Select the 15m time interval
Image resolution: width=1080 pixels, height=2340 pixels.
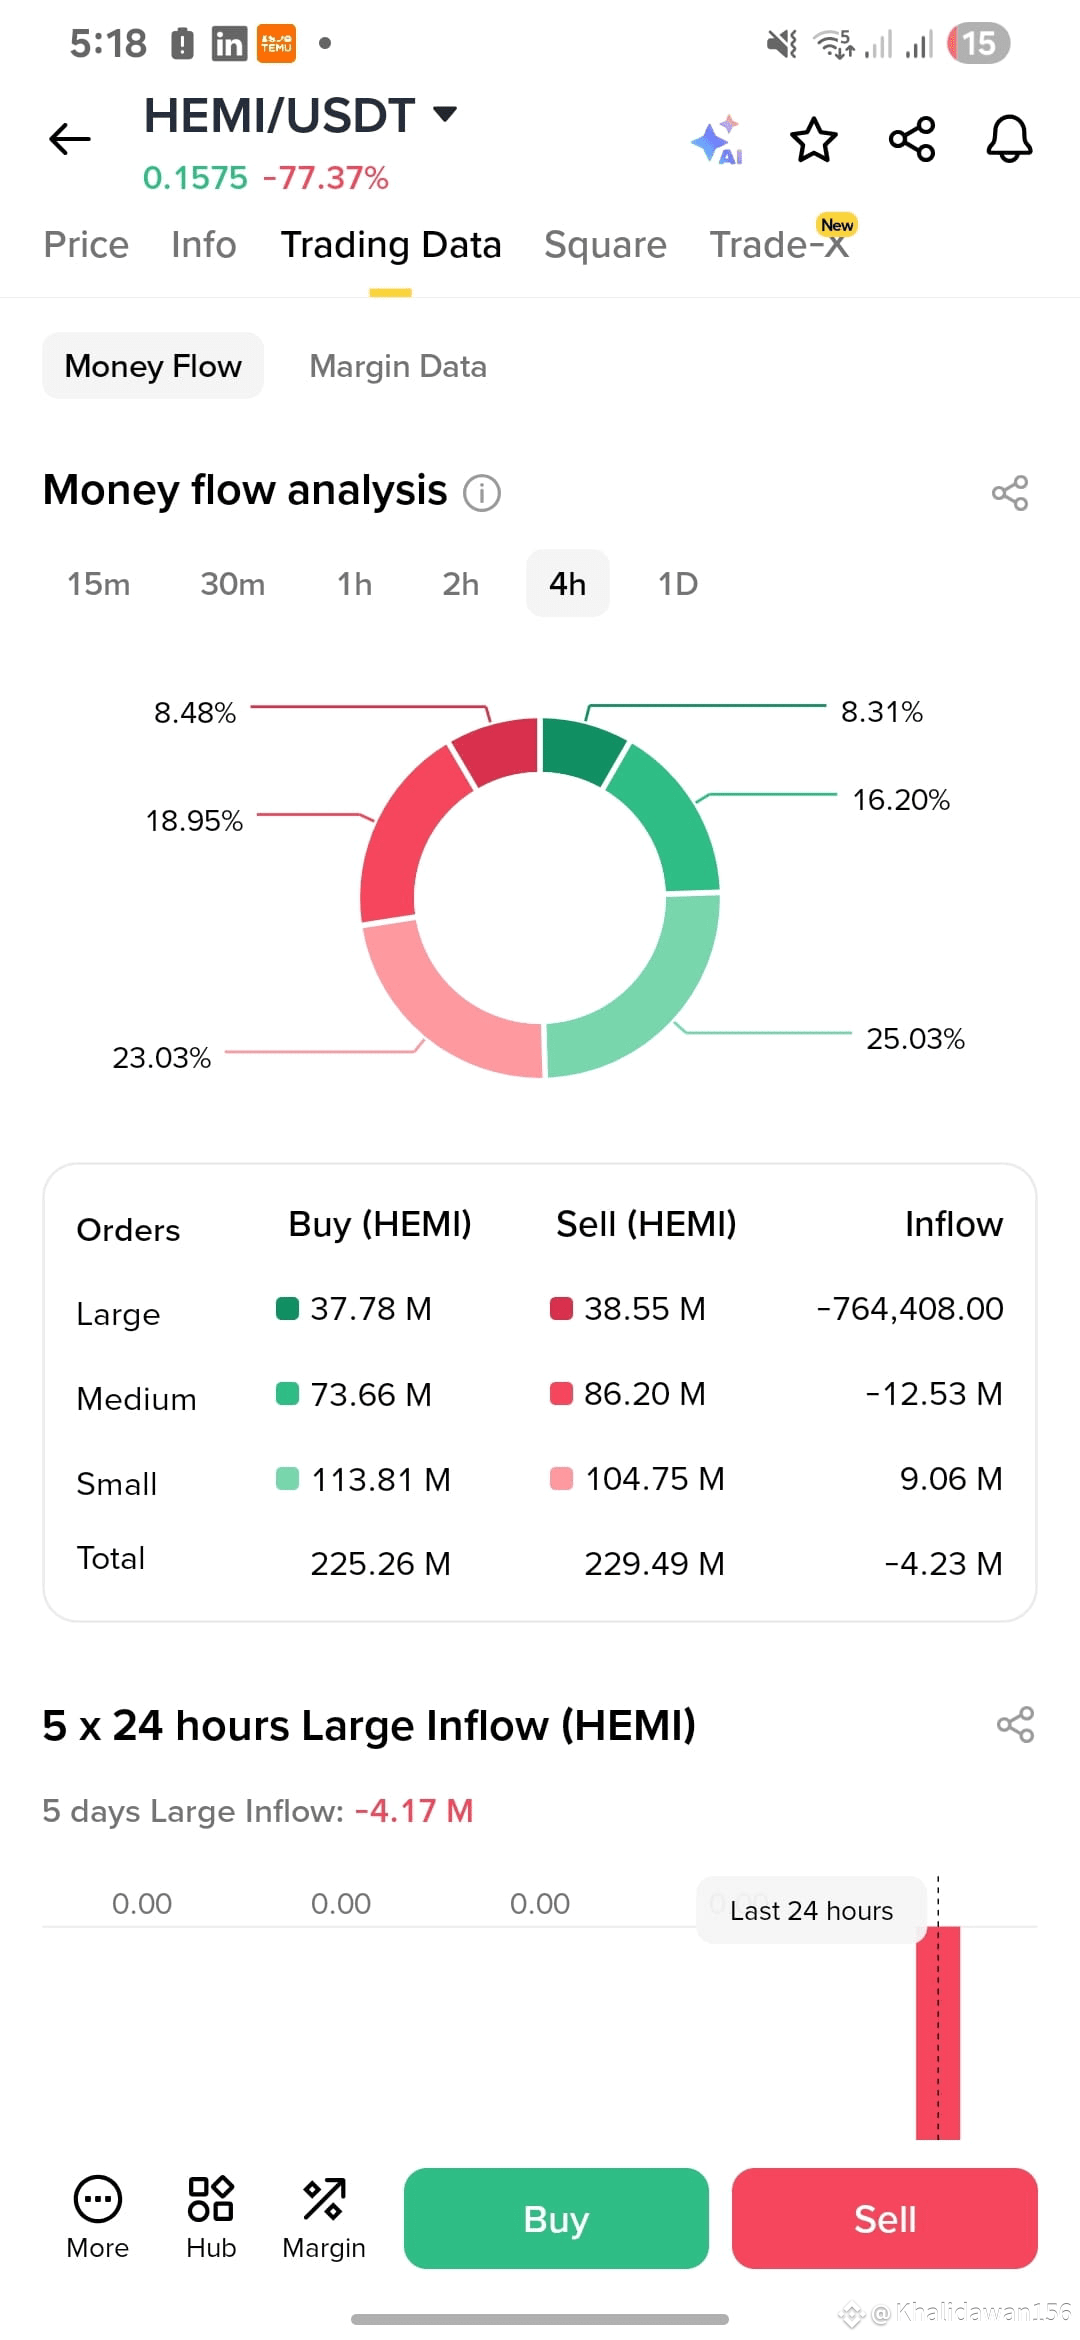point(99,584)
